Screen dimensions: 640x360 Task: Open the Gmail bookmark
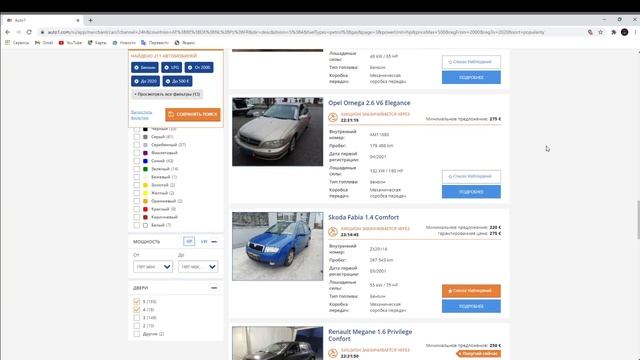pyautogui.click(x=44, y=42)
